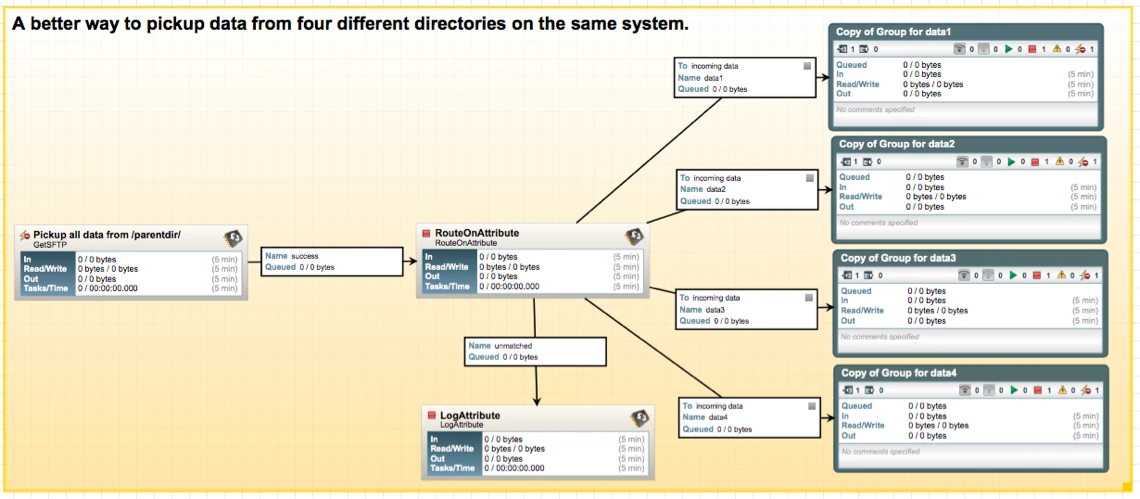Click the input port icon in data4 group

[x=848, y=391]
